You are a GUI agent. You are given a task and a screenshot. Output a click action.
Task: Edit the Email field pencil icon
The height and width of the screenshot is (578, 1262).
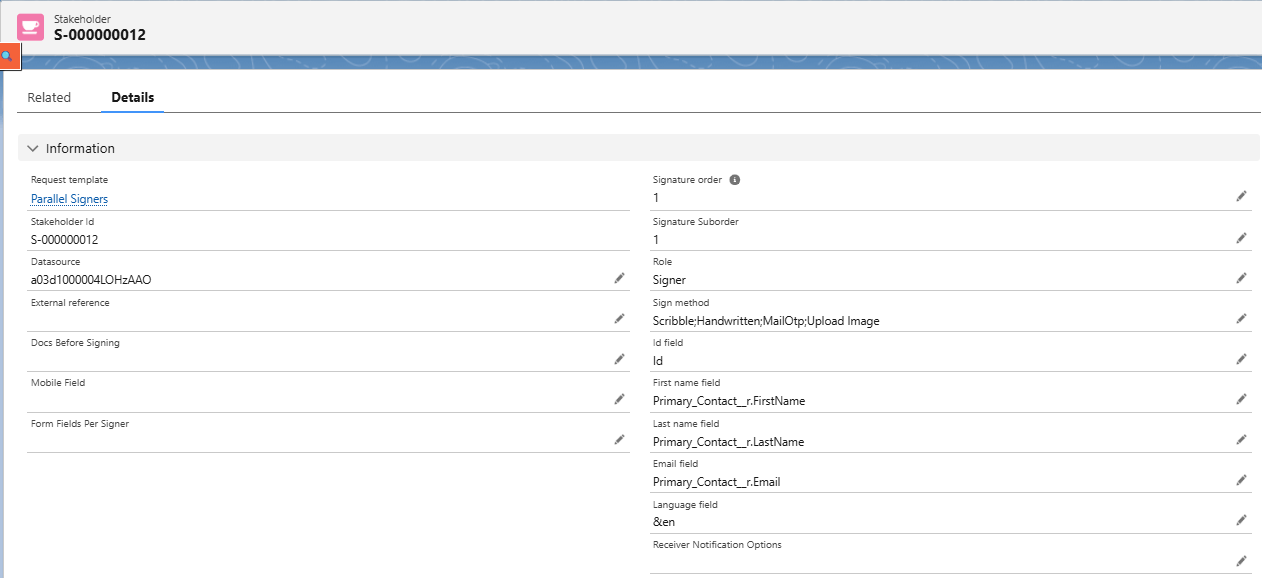pyautogui.click(x=1241, y=480)
